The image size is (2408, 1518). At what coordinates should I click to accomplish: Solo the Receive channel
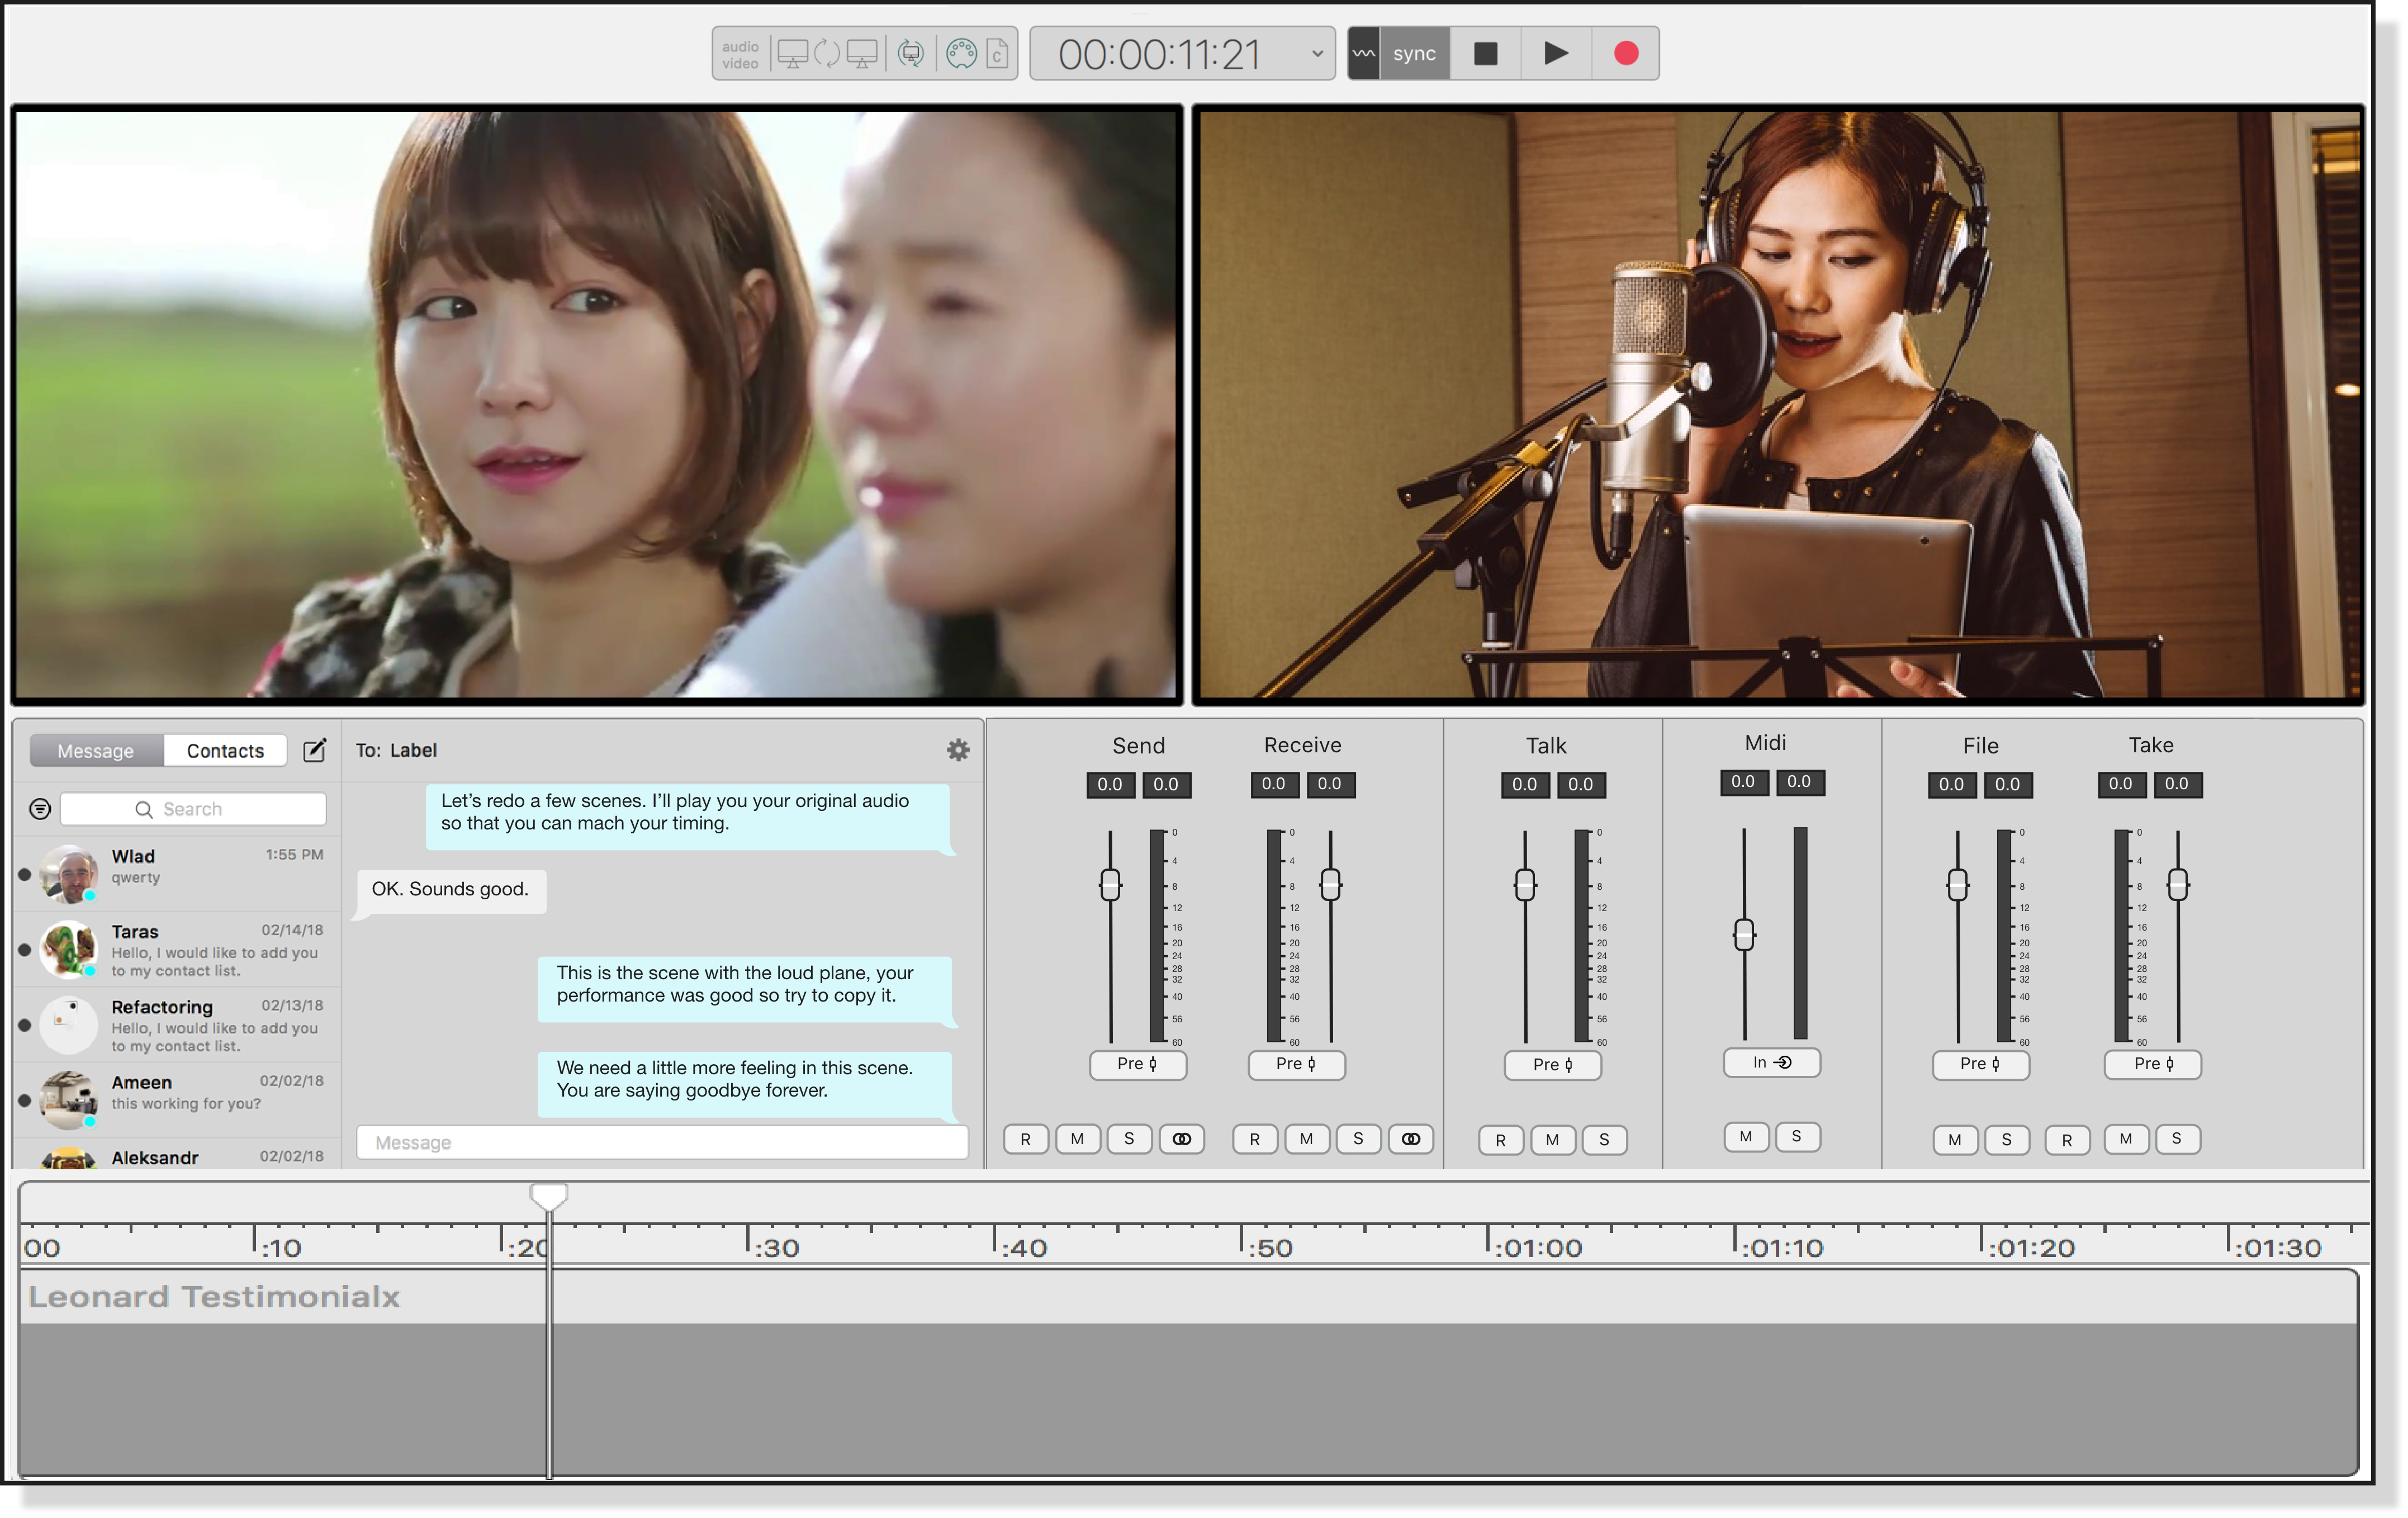coord(1358,1139)
